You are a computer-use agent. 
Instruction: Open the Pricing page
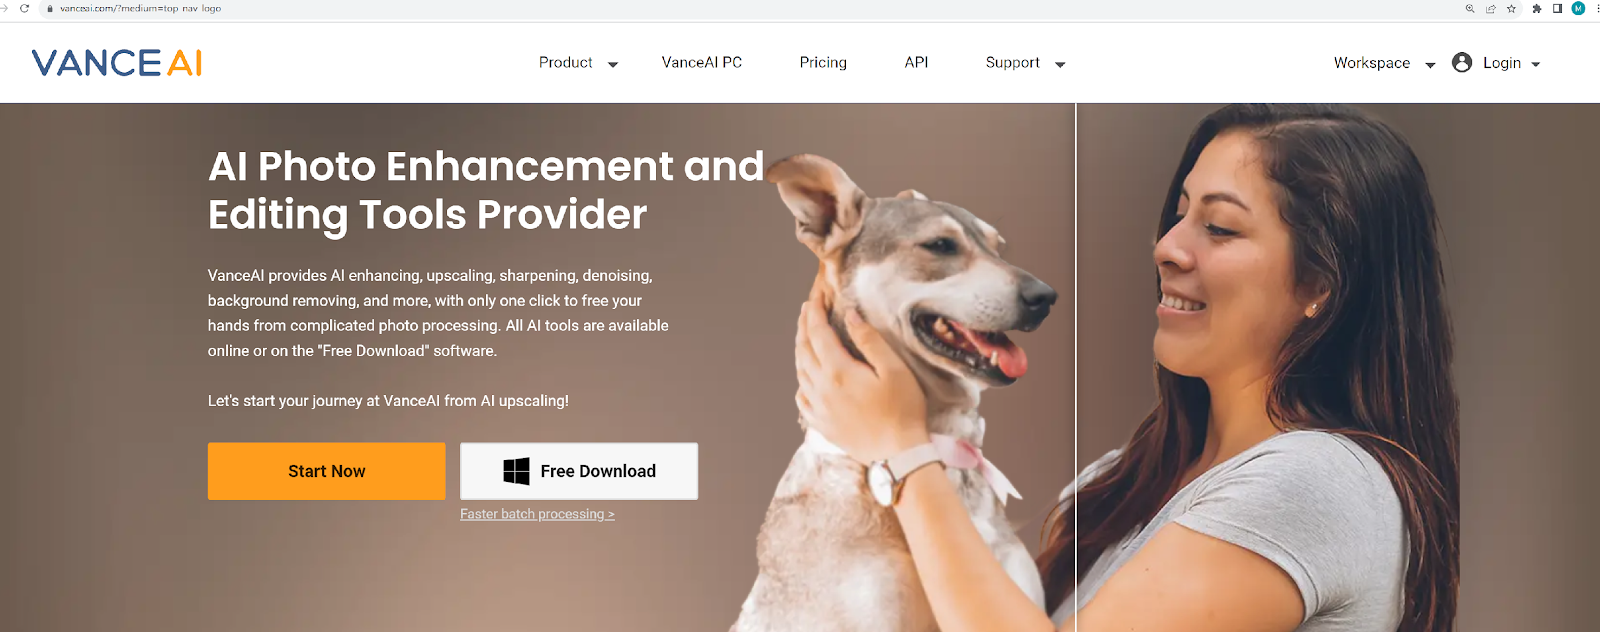click(823, 62)
